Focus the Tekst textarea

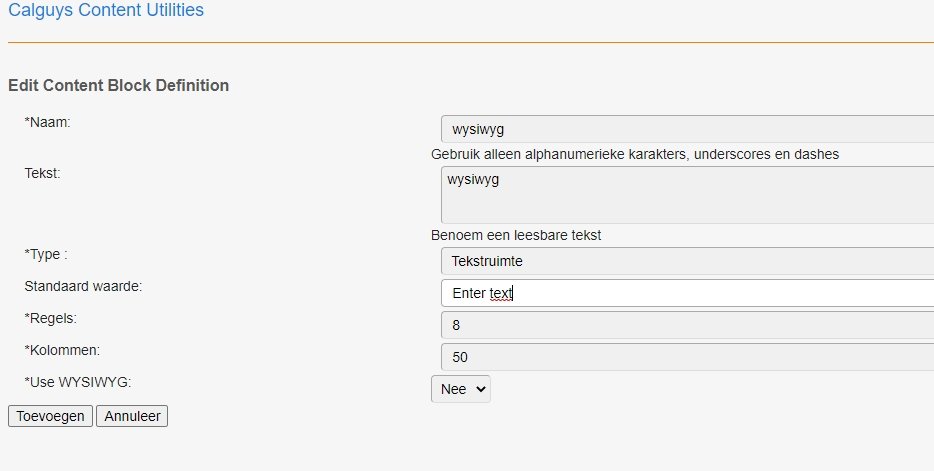click(686, 194)
